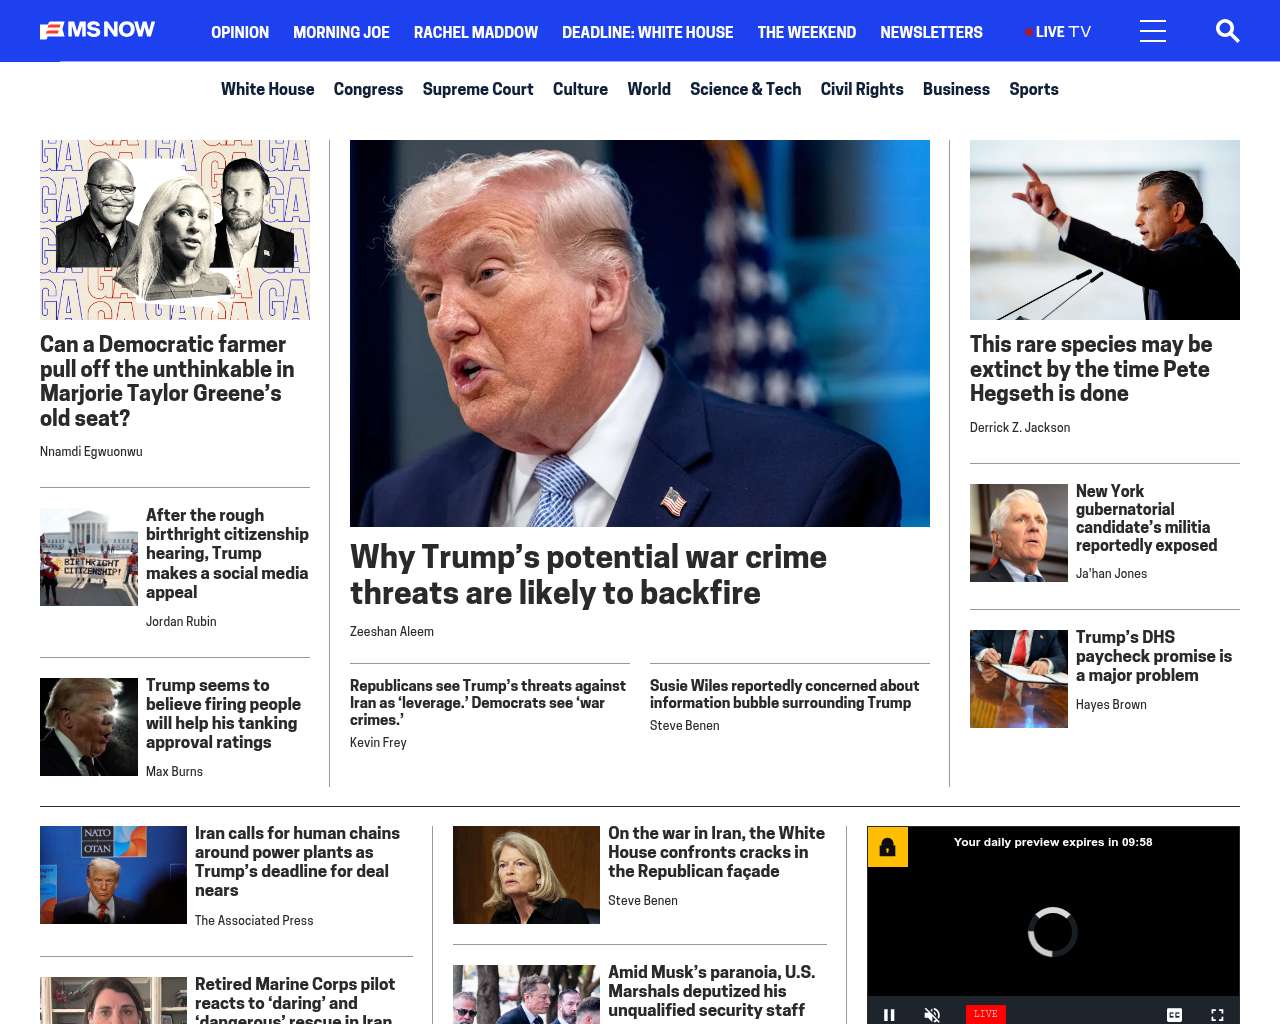The image size is (1280, 1024).
Task: Open the hamburger menu icon
Action: point(1153,31)
